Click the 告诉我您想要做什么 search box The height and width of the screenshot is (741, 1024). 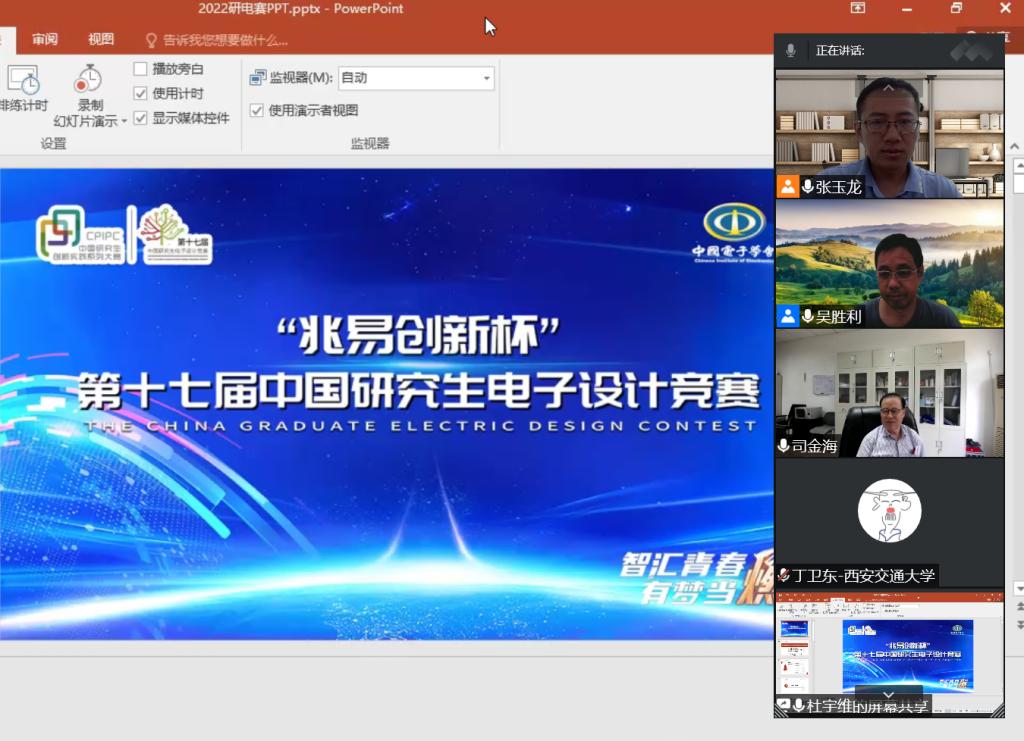[x=225, y=40]
